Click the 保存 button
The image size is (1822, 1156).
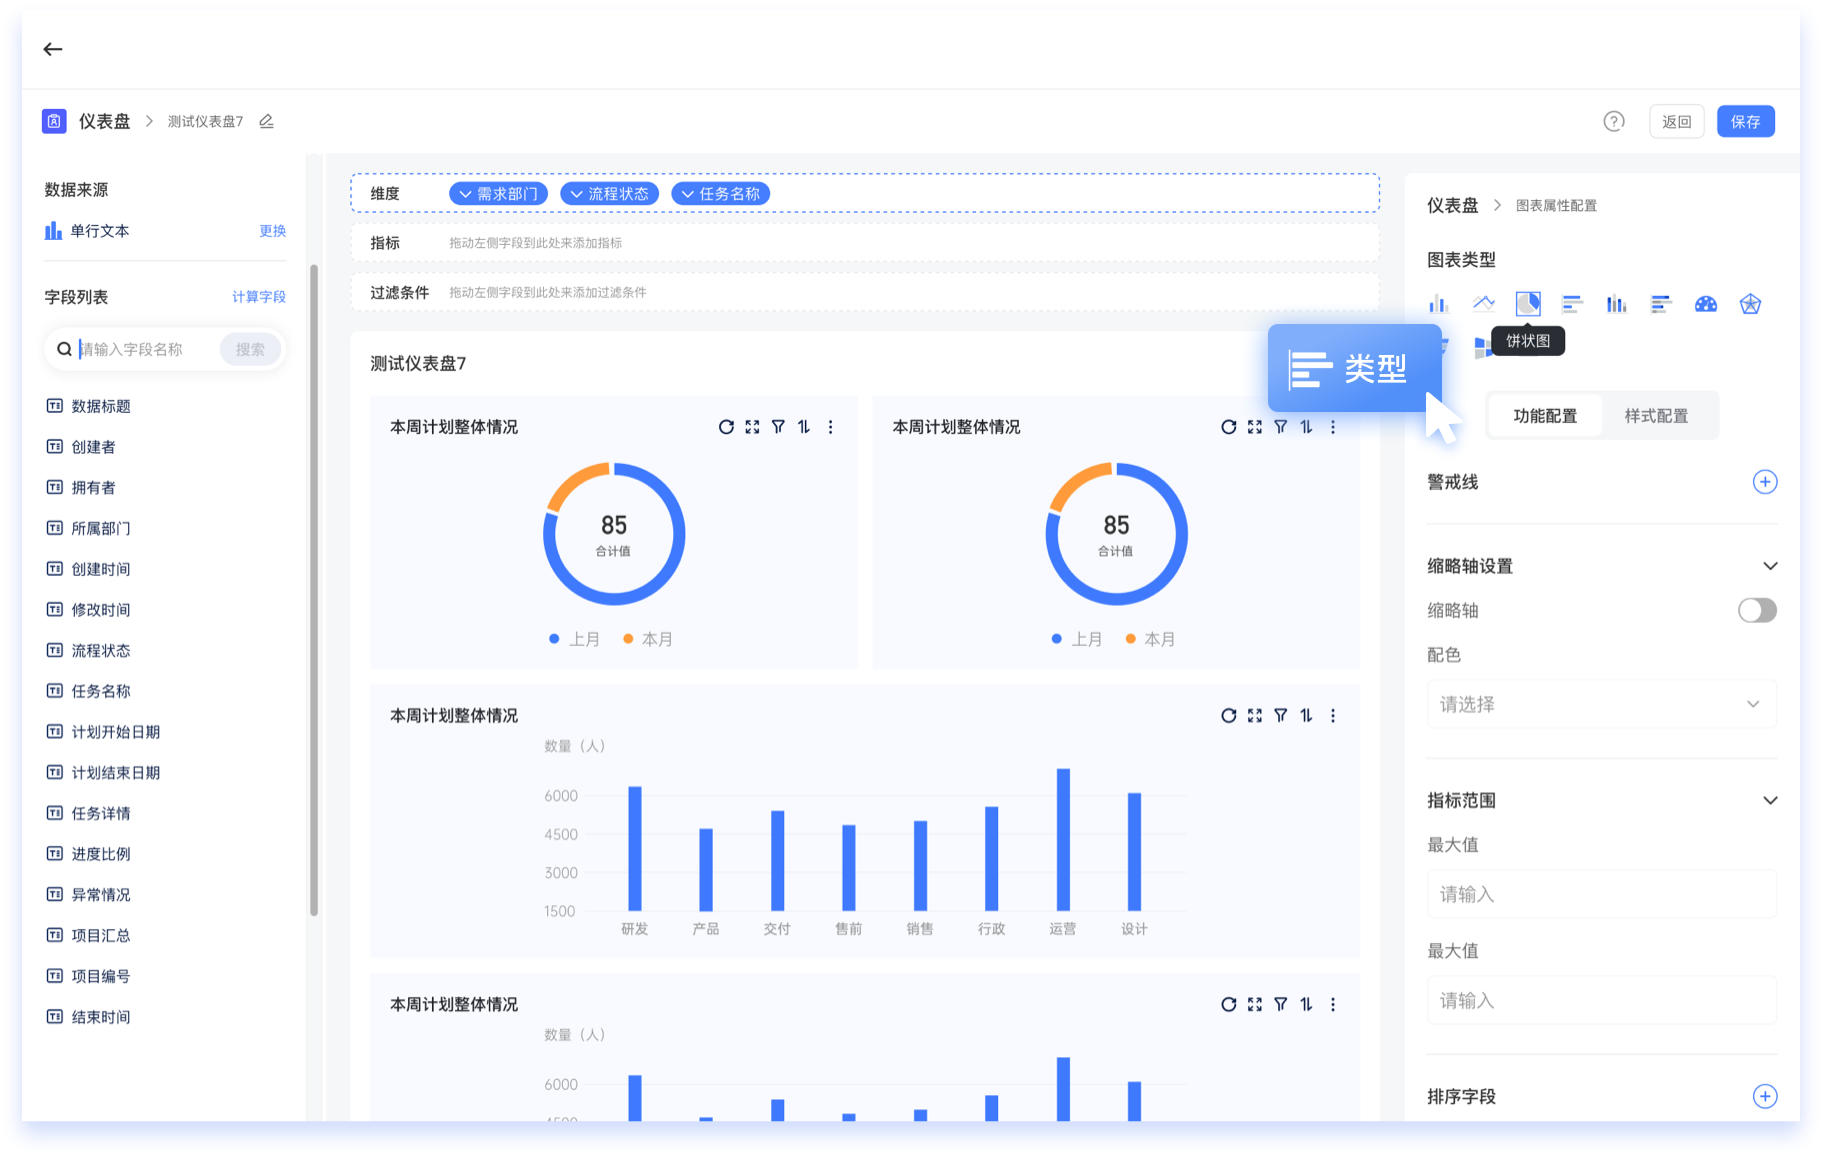1745,121
